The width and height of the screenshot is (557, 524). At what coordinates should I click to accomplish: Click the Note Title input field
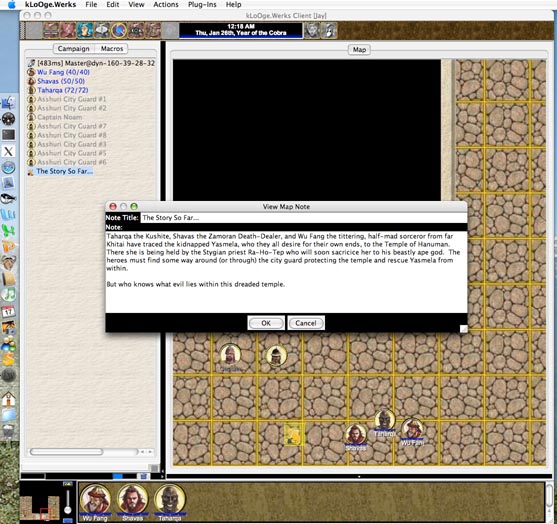pos(304,218)
